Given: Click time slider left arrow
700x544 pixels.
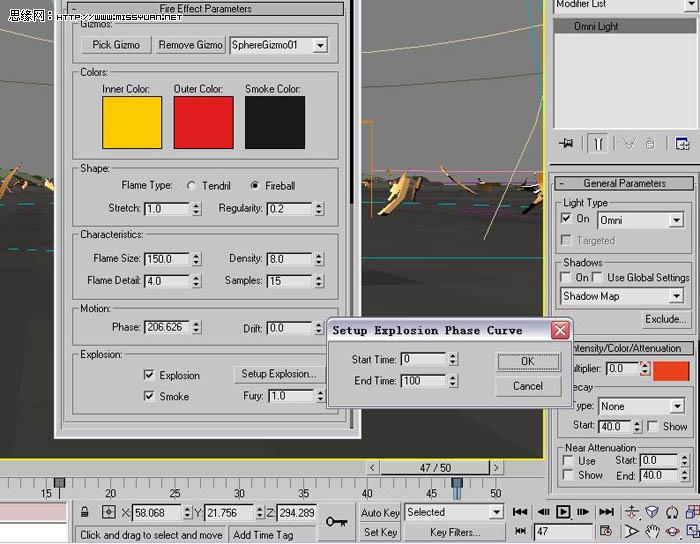Looking at the screenshot, I should [x=372, y=468].
